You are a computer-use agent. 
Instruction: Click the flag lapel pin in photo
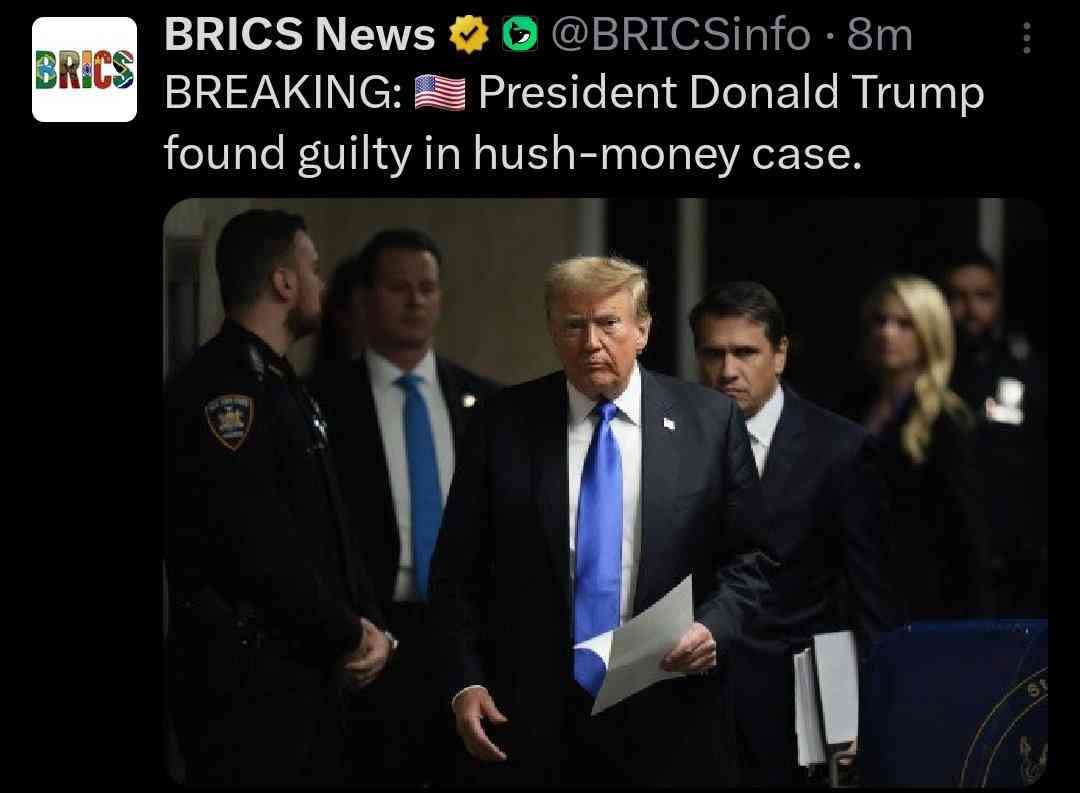point(669,423)
